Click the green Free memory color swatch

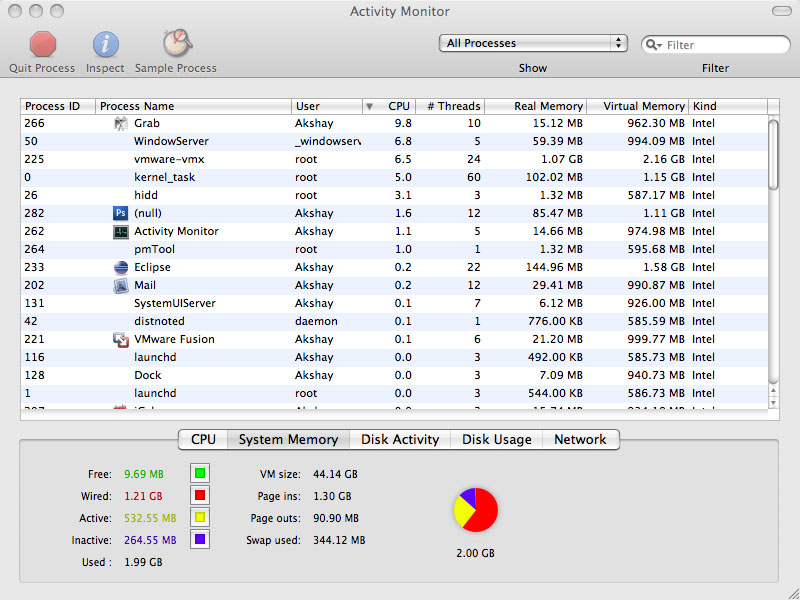point(200,473)
